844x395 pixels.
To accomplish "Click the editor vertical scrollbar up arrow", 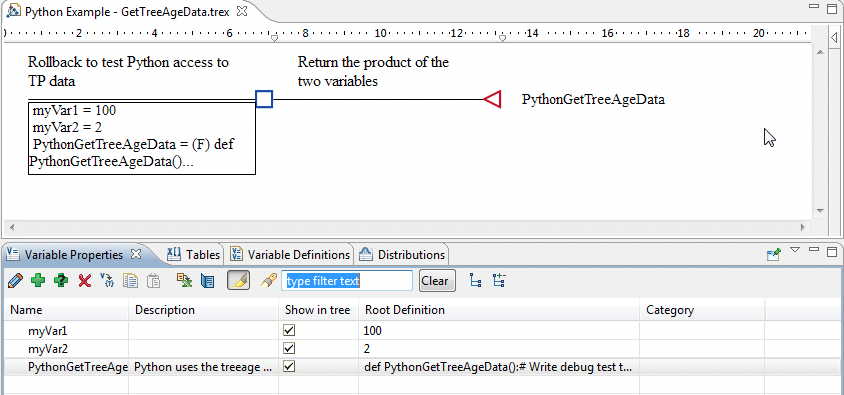I will [820, 52].
